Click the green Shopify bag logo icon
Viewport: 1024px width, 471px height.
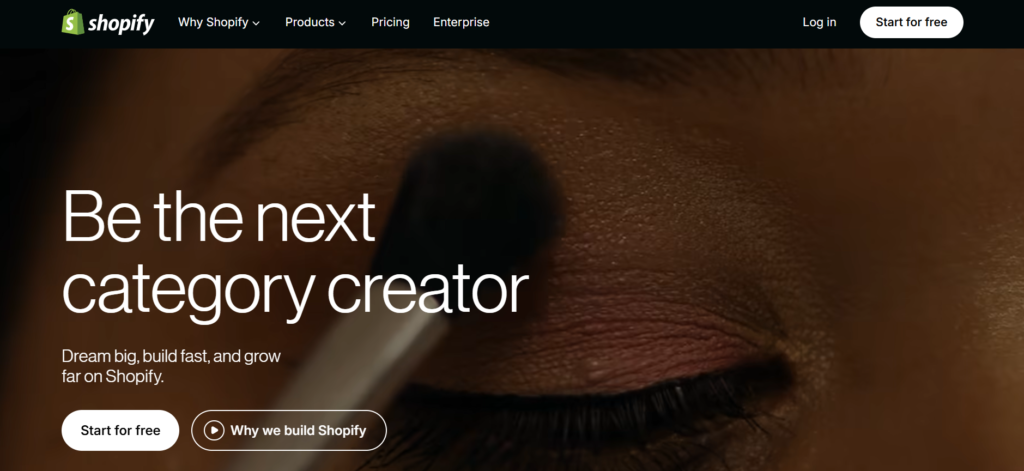(x=73, y=22)
